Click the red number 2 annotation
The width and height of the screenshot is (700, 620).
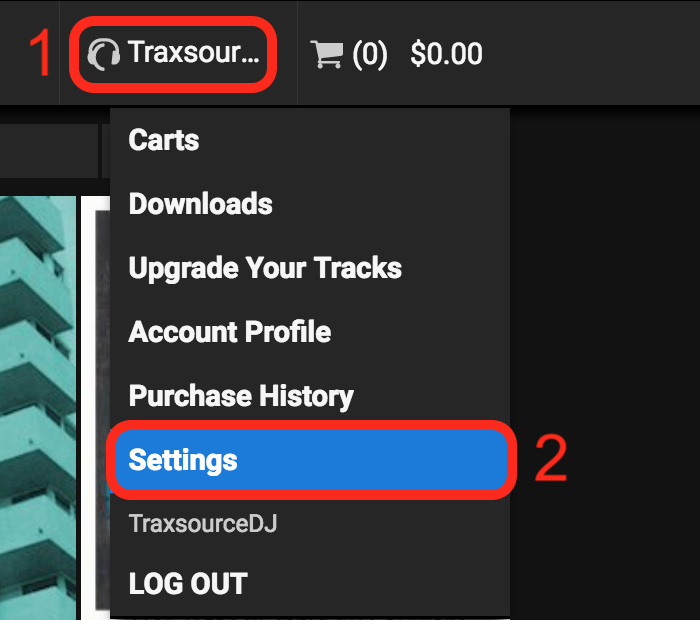coord(551,459)
